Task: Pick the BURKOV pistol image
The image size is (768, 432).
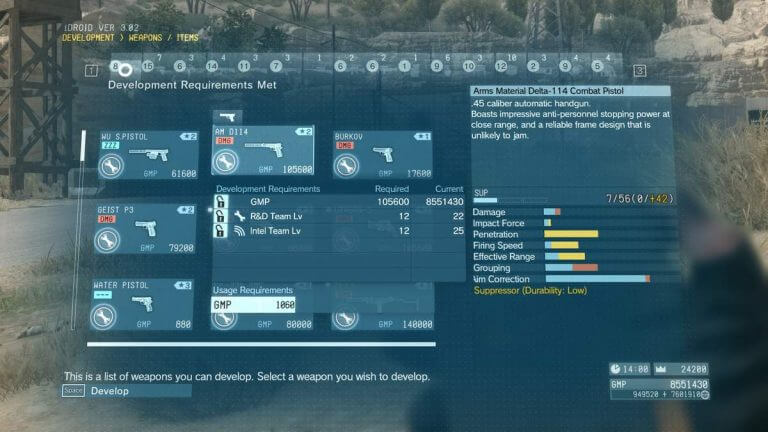Action: click(383, 154)
